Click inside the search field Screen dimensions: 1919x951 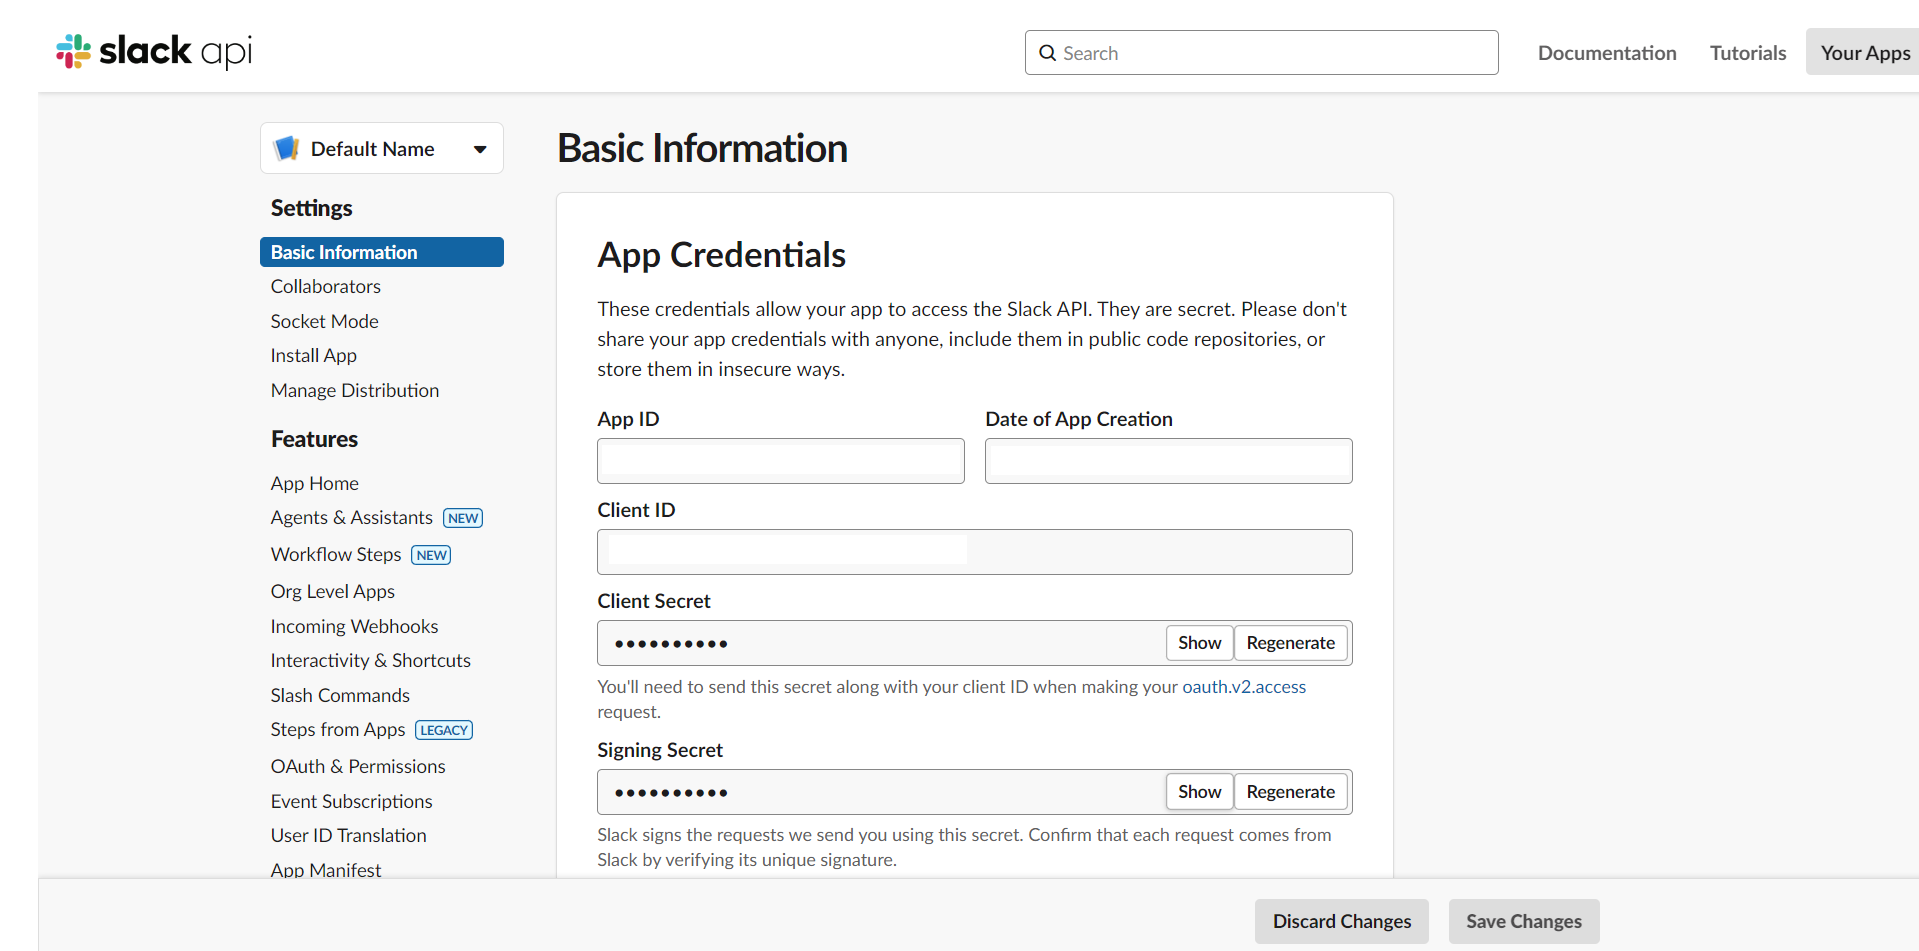(1260, 52)
